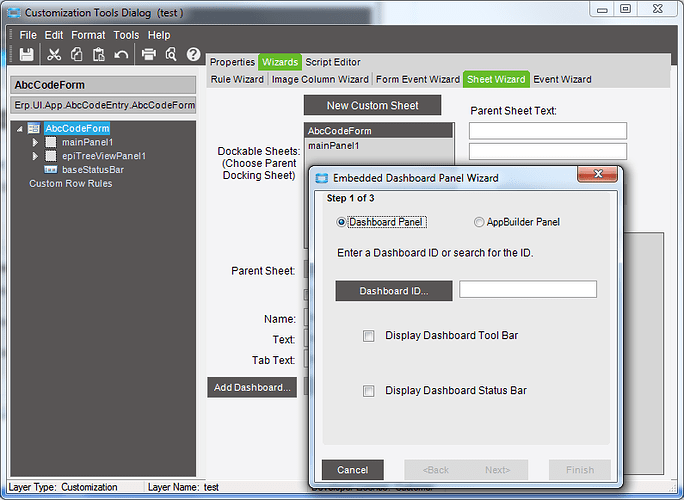Click the Paste clipboard icon
Viewport: 684px width, 500px height.
[x=99, y=55]
